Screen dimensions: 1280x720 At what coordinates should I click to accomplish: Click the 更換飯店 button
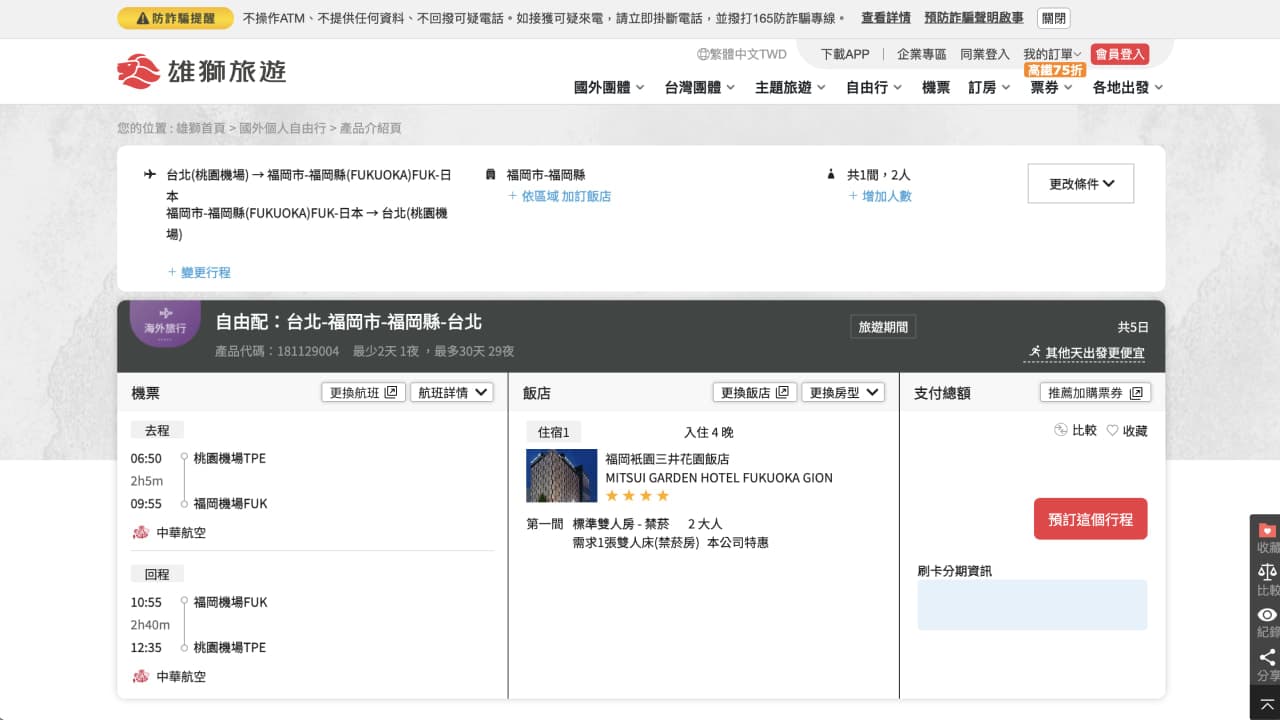[x=755, y=392]
